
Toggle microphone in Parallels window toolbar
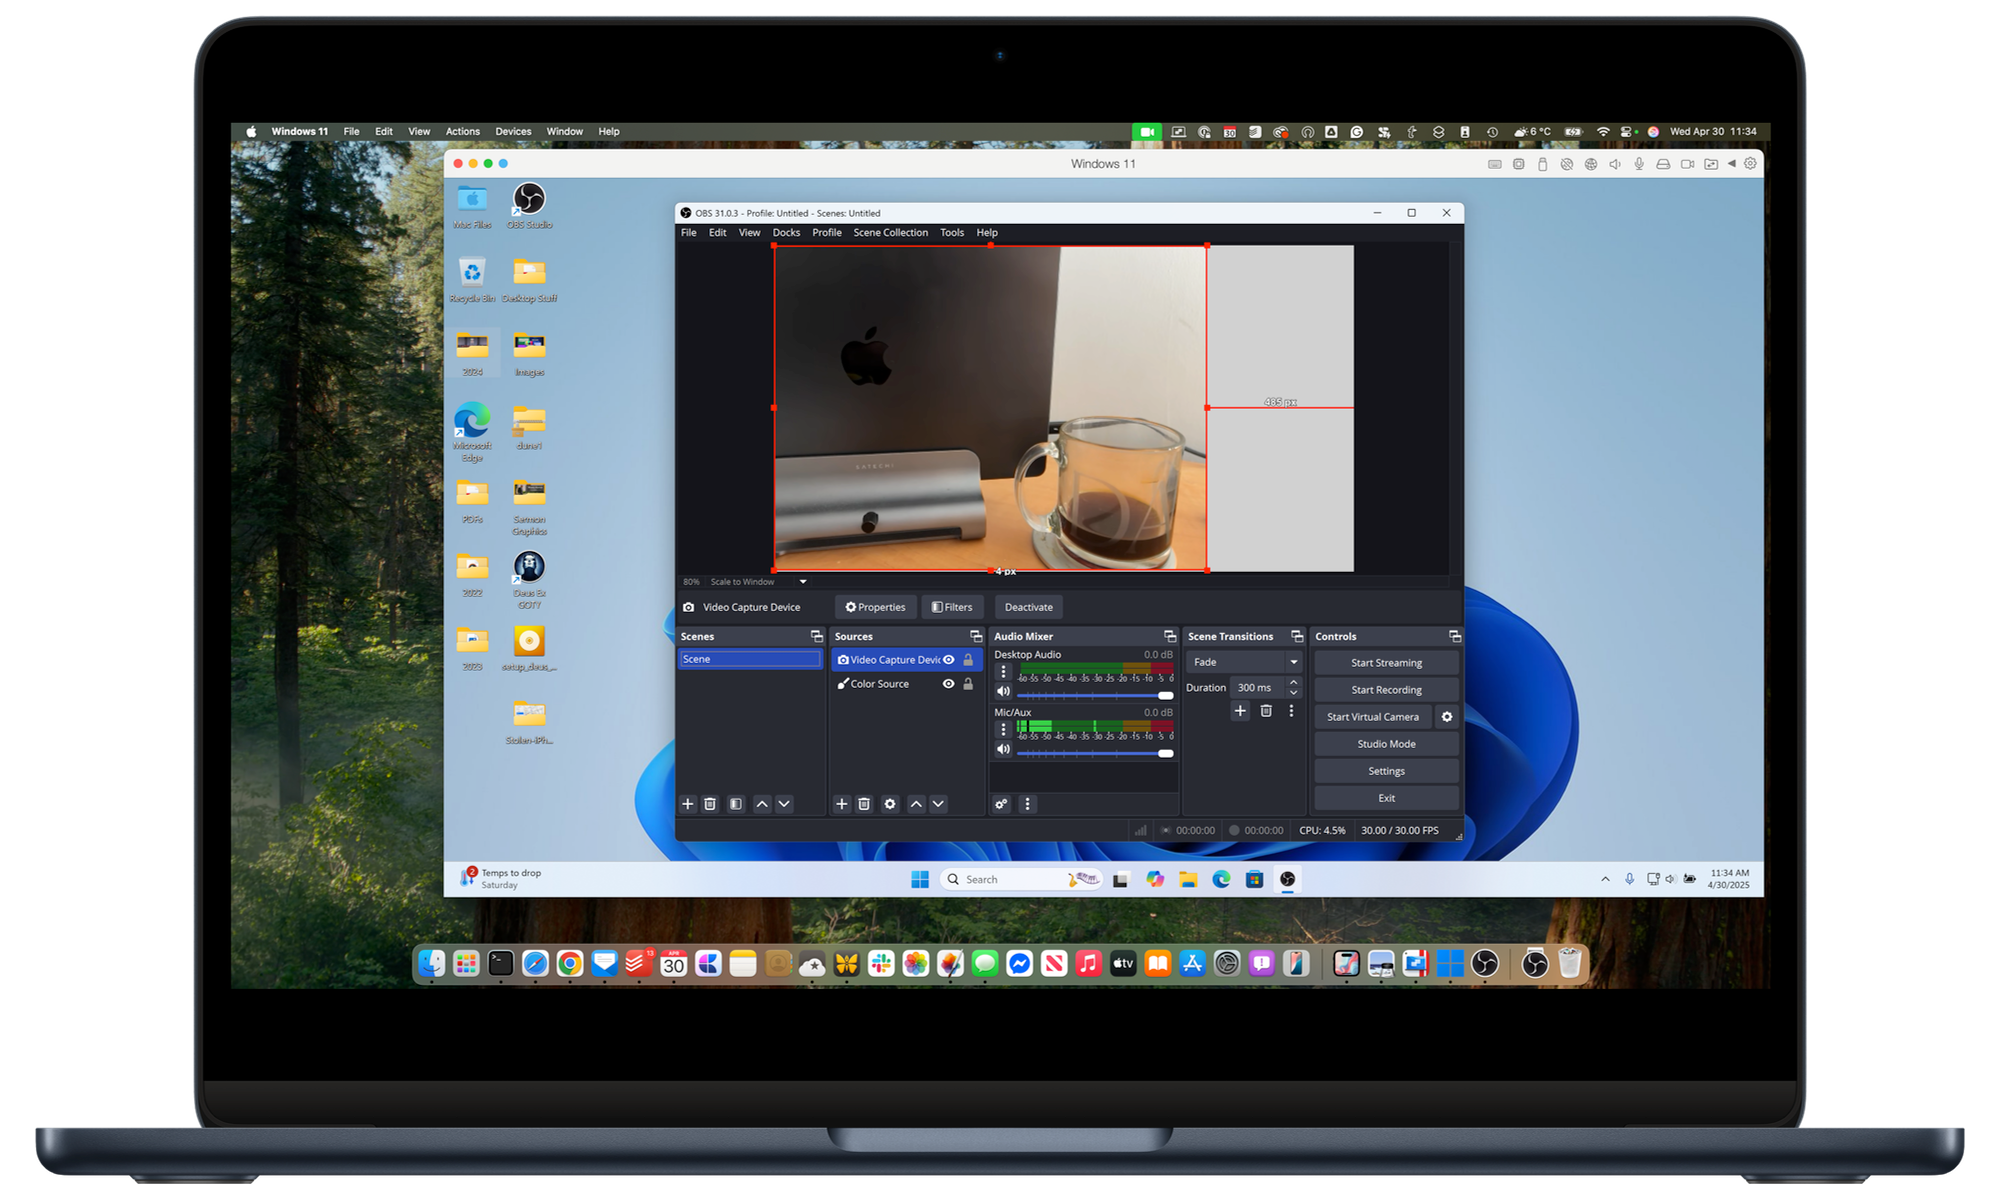[x=1639, y=164]
